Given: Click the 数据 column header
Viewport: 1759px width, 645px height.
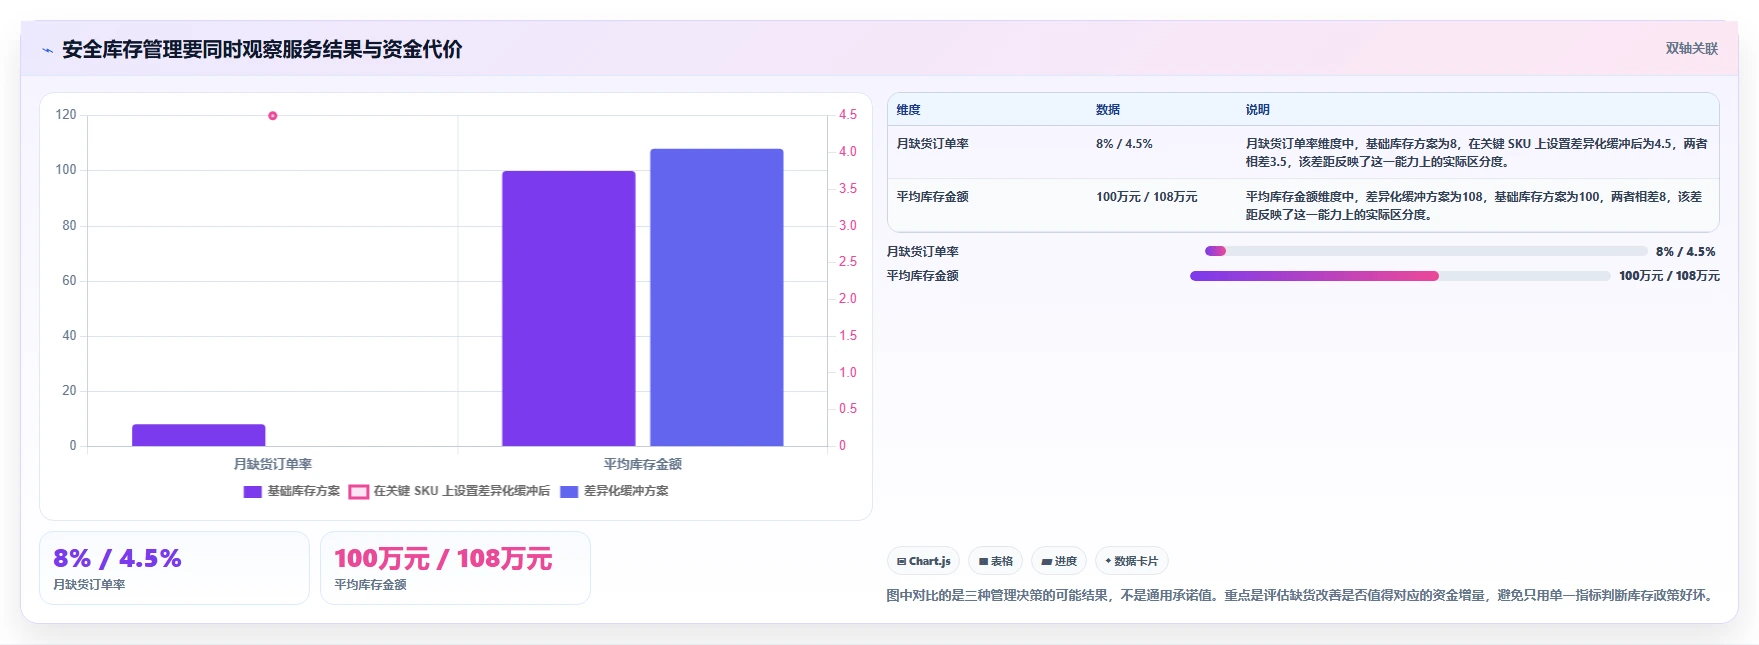Looking at the screenshot, I should 1108,110.
